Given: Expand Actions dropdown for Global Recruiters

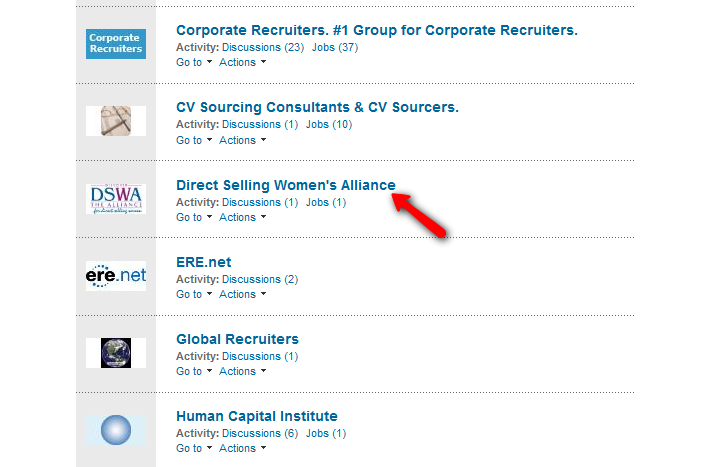Looking at the screenshot, I should (x=243, y=371).
